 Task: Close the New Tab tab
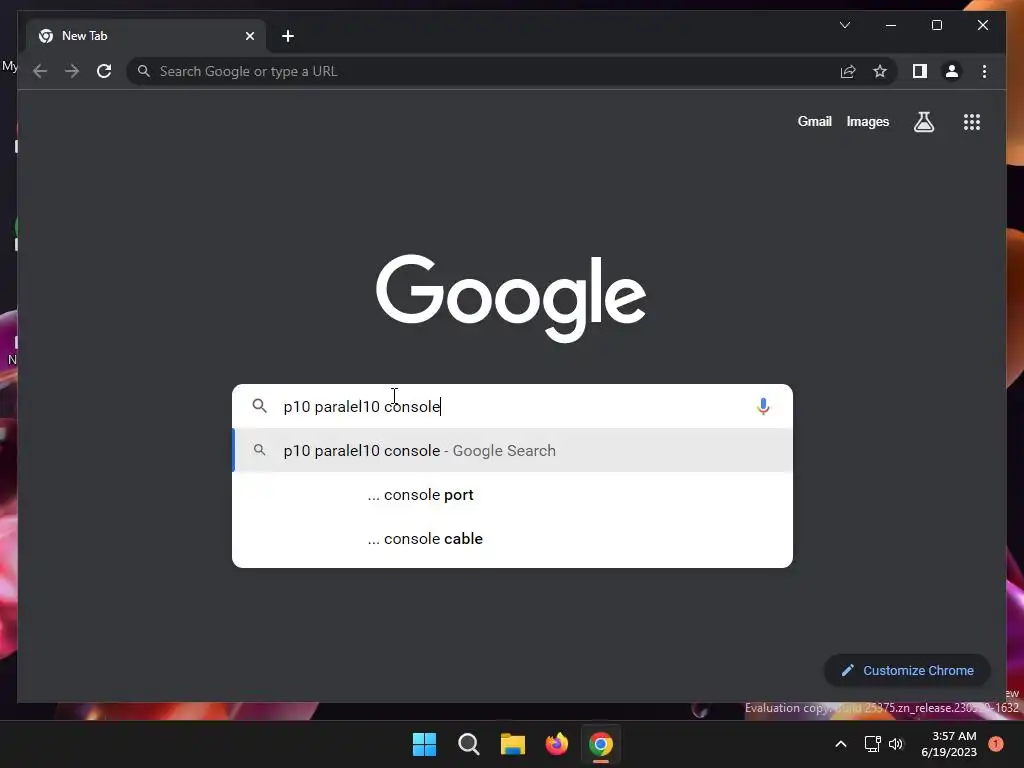(x=249, y=36)
